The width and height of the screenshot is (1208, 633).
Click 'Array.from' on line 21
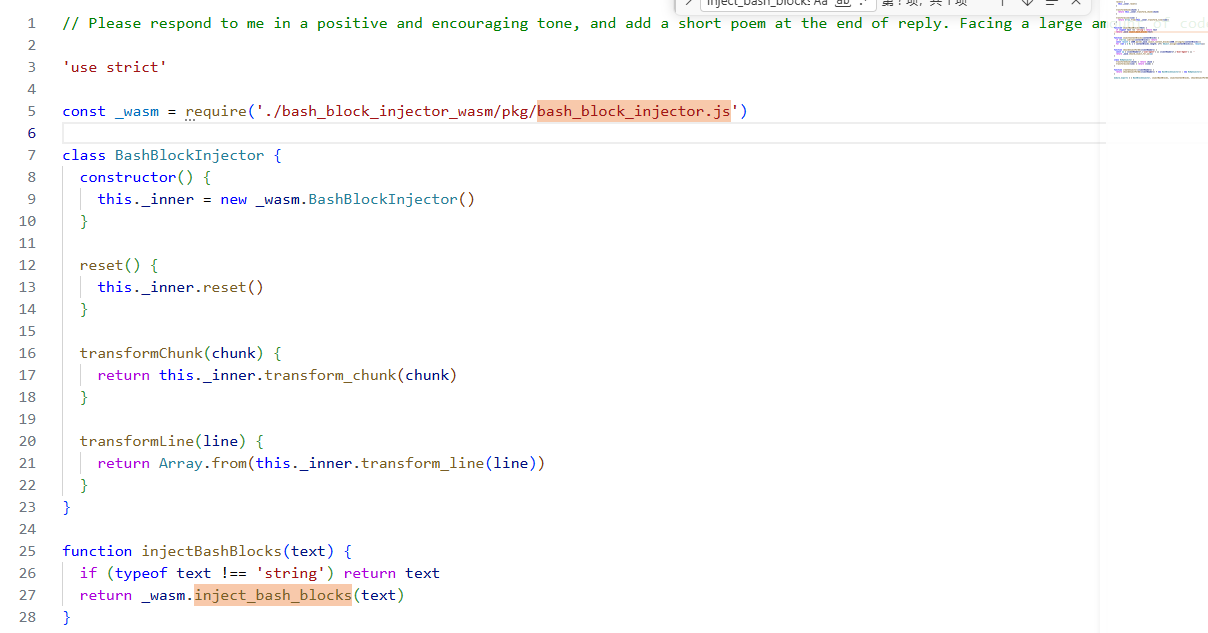pyautogui.click(x=203, y=463)
